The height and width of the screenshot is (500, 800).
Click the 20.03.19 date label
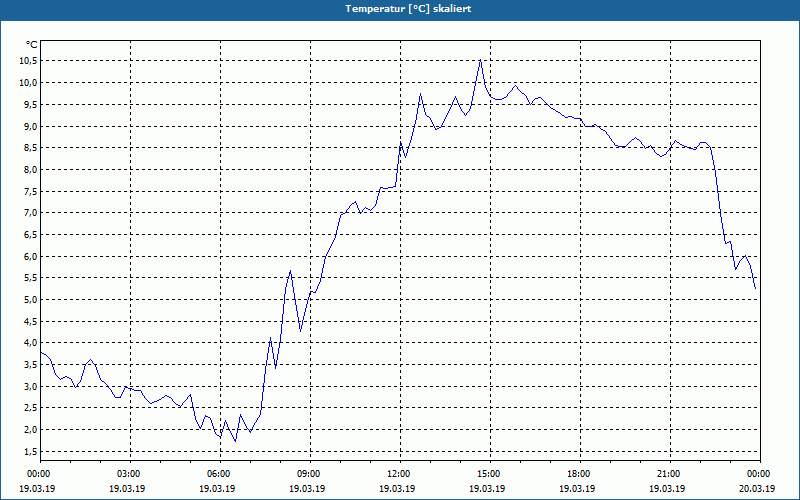(x=757, y=489)
